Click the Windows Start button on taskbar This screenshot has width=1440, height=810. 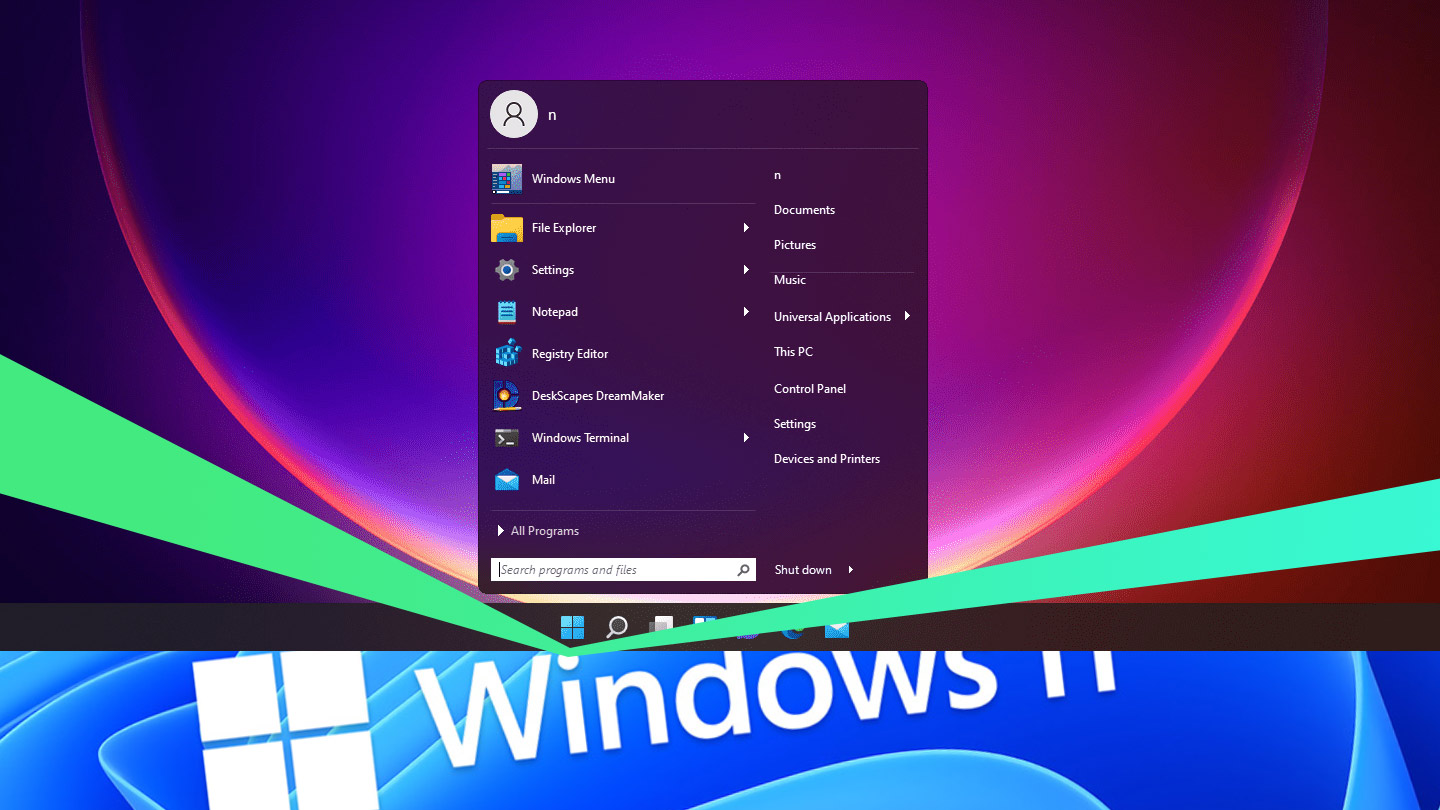[572, 627]
